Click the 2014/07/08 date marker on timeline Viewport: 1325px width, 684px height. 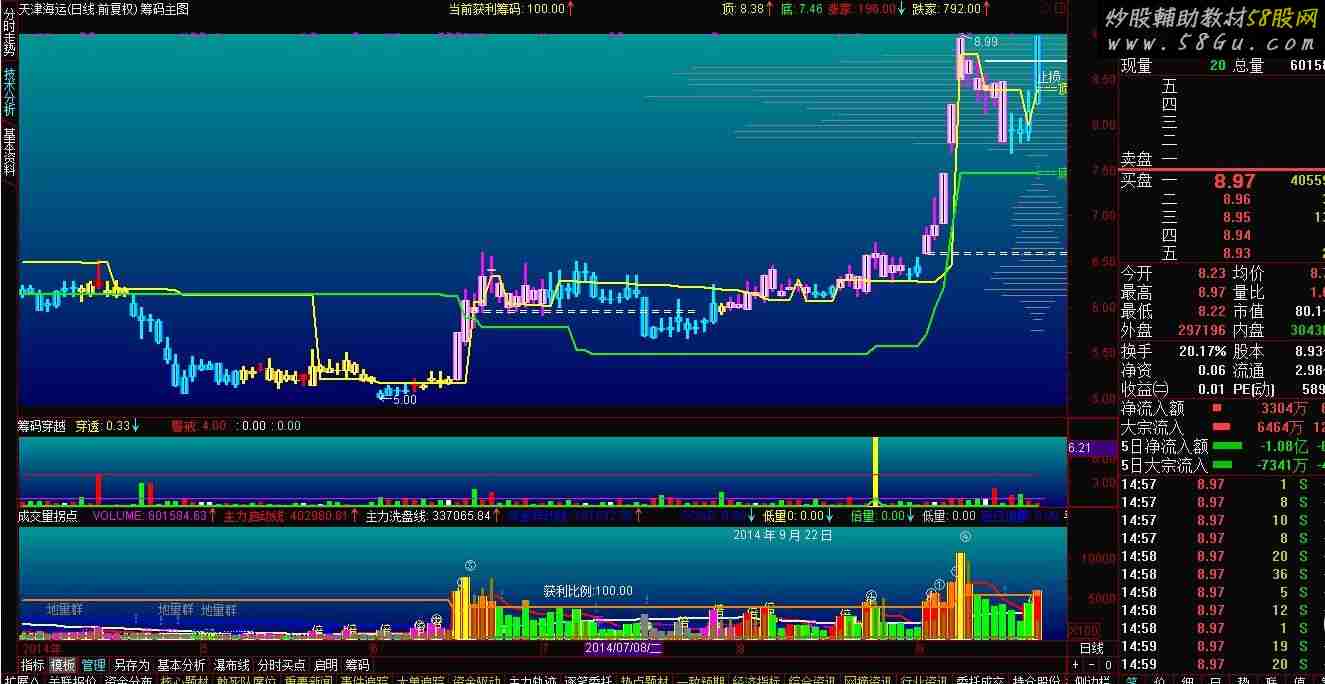pos(623,648)
